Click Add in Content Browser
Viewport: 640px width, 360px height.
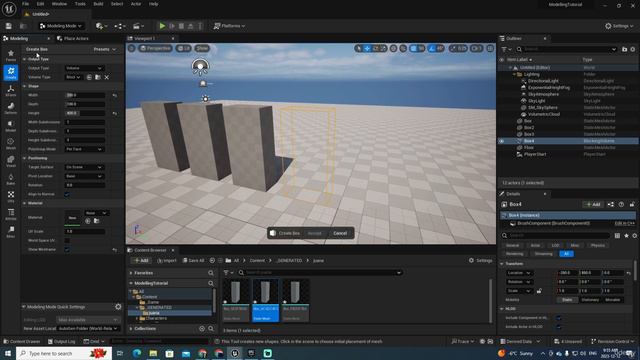142,260
